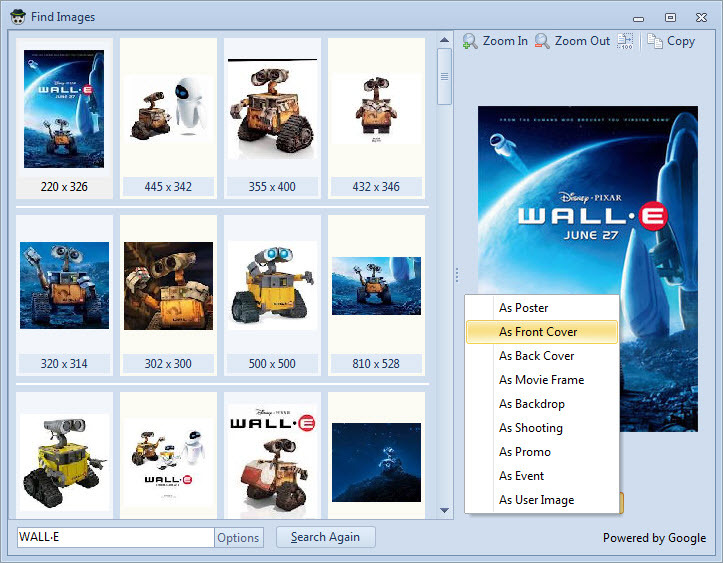This screenshot has height=563, width=723.
Task: Click the Powered by Google text
Action: pyautogui.click(x=654, y=538)
